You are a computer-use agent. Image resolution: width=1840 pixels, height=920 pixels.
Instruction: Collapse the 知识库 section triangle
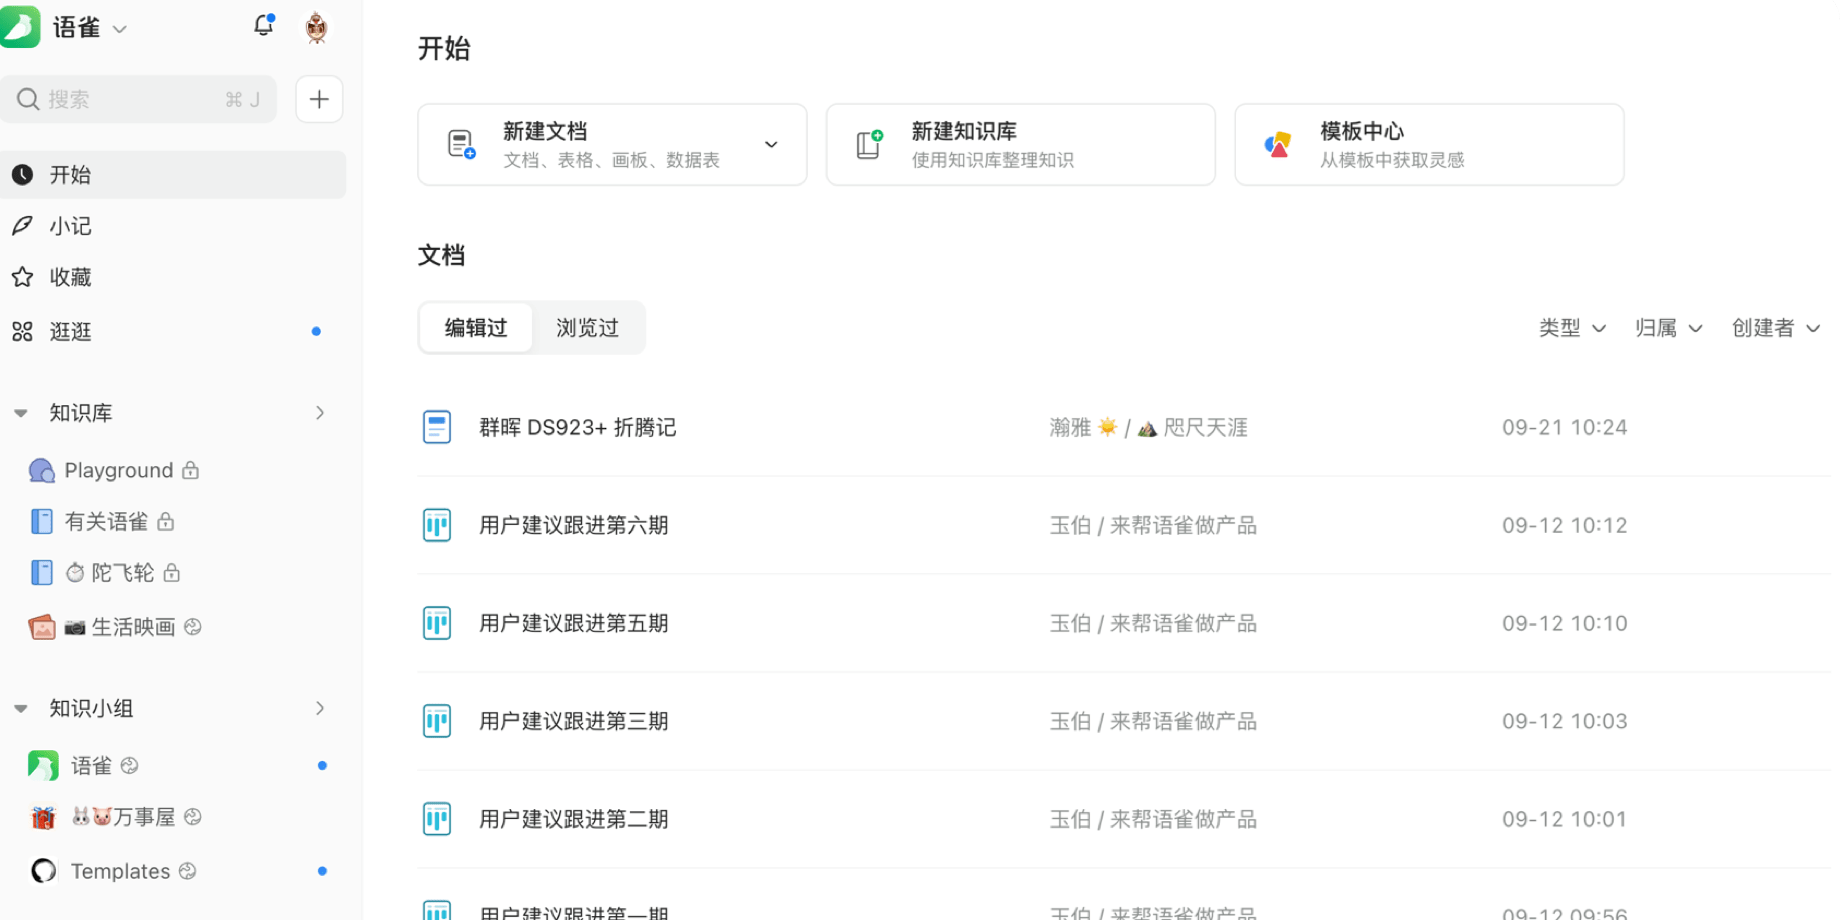[x=21, y=413]
